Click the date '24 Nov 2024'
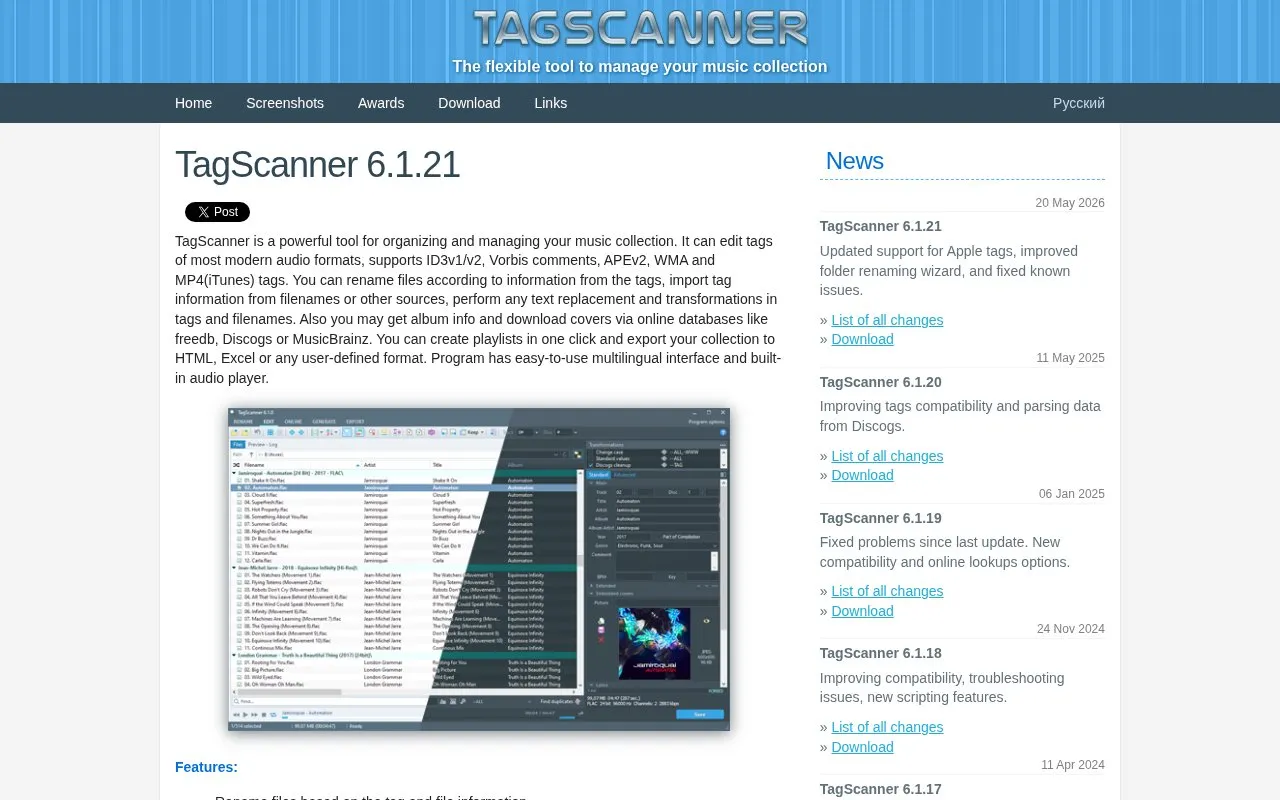This screenshot has width=1280, height=800. (1071, 629)
